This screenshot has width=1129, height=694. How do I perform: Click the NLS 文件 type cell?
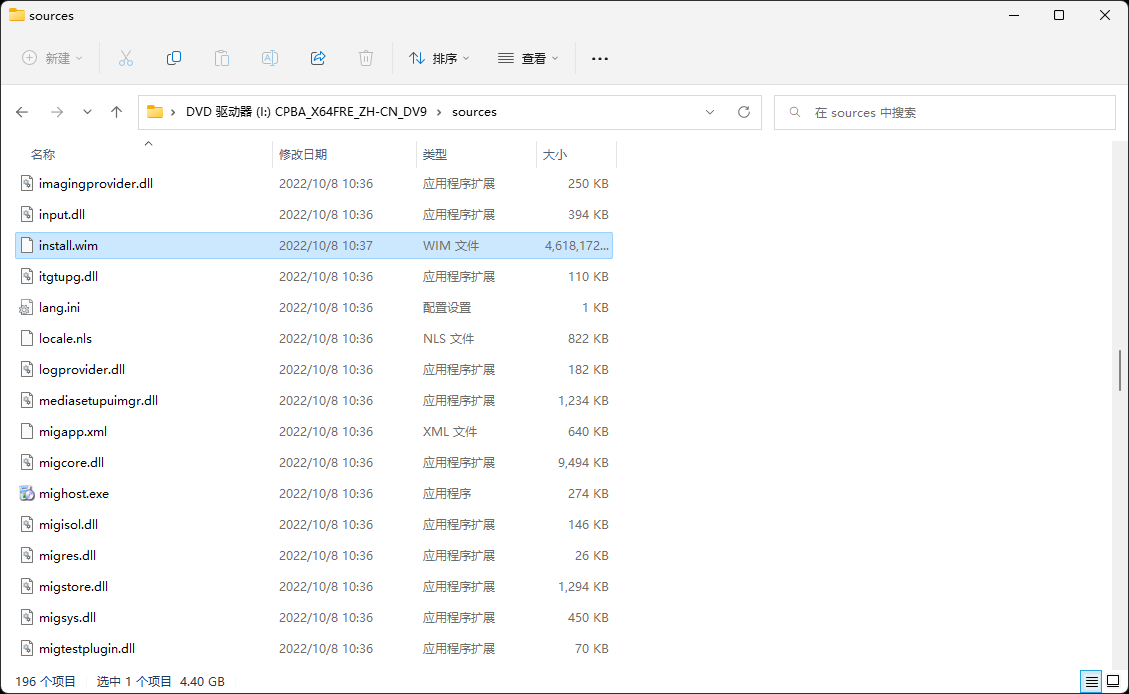[449, 338]
